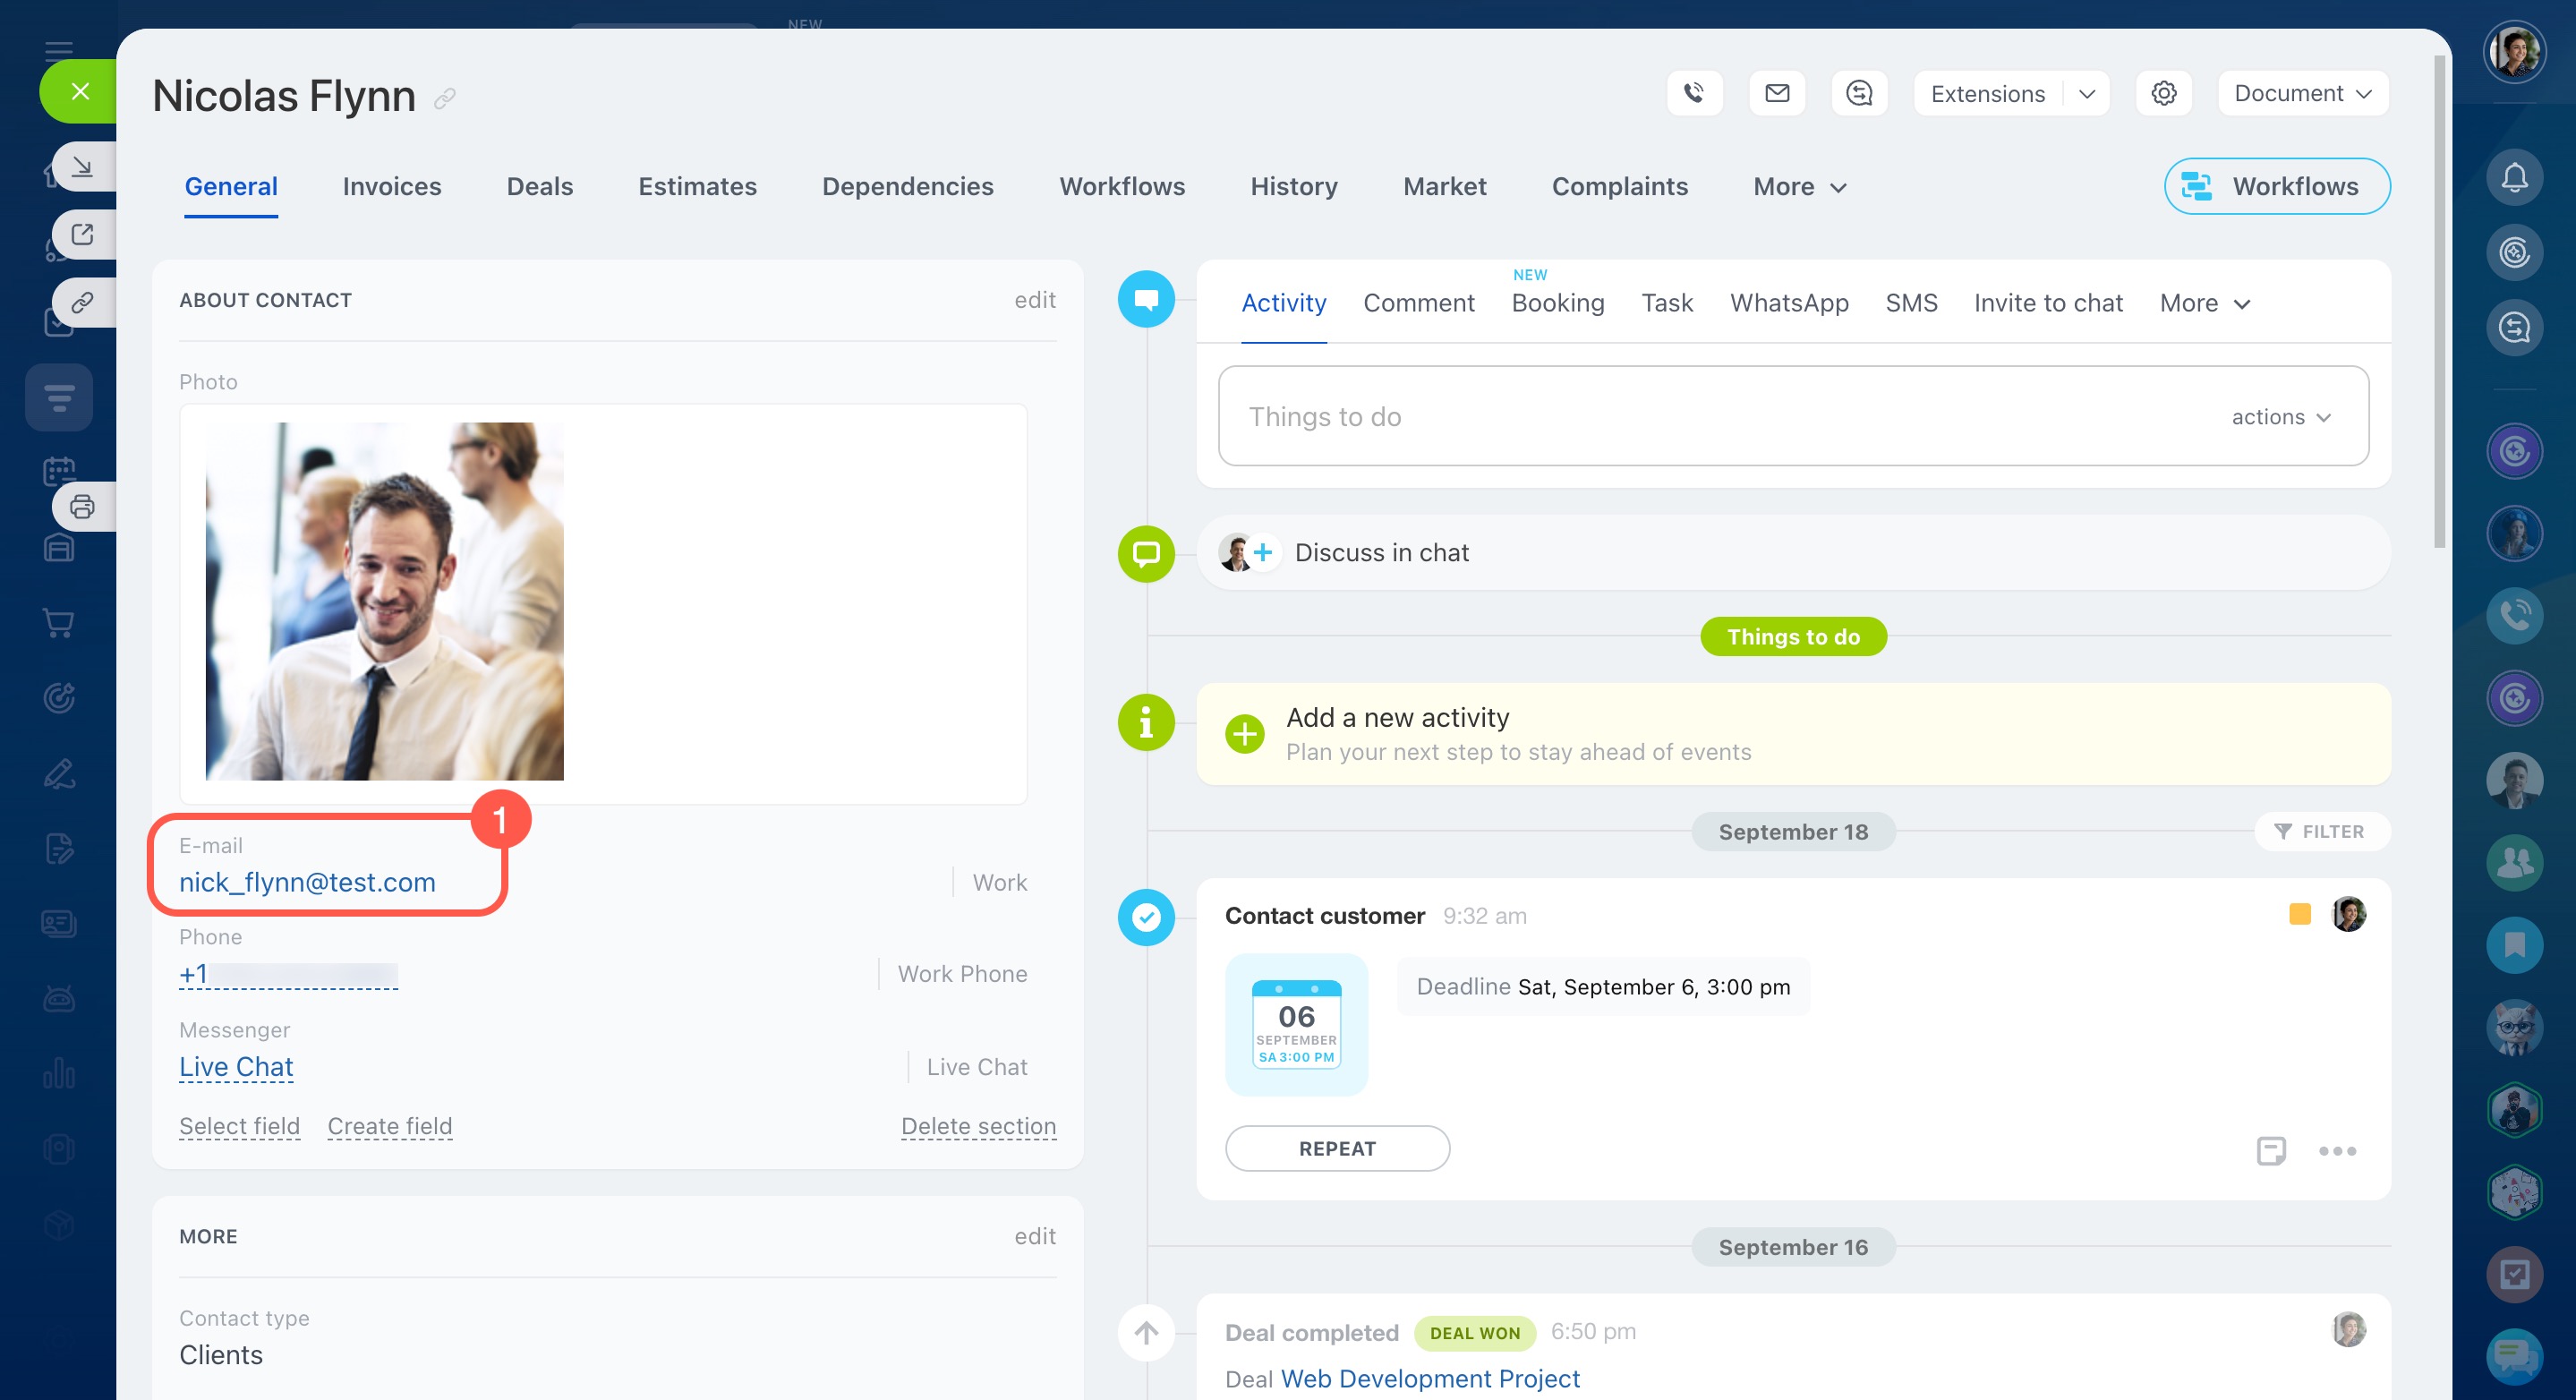
Task: Click the FILTER button in timeline
Action: [2320, 831]
